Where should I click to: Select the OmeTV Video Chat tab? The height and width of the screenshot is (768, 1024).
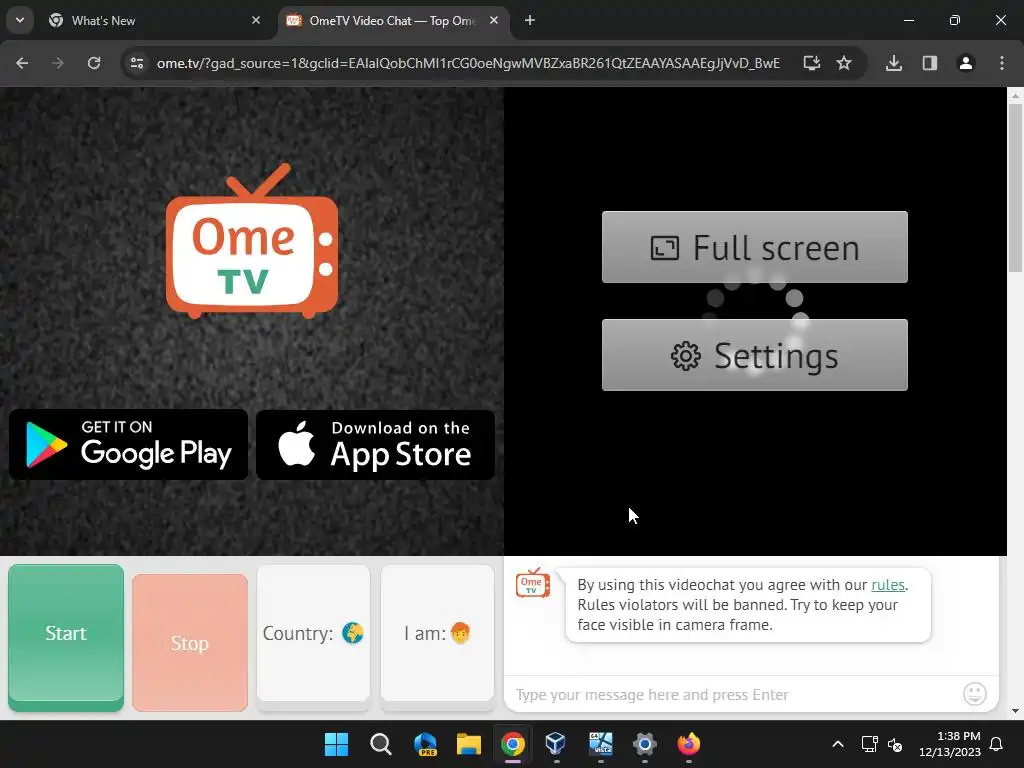[x=392, y=21]
